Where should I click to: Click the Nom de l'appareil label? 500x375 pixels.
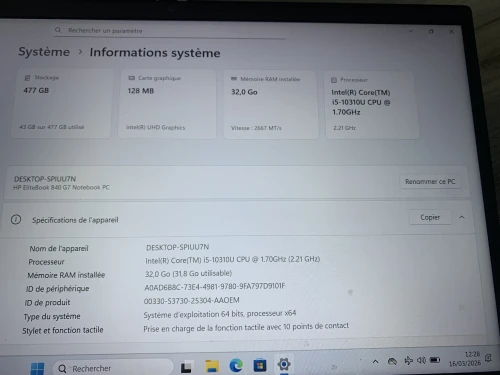[59, 249]
